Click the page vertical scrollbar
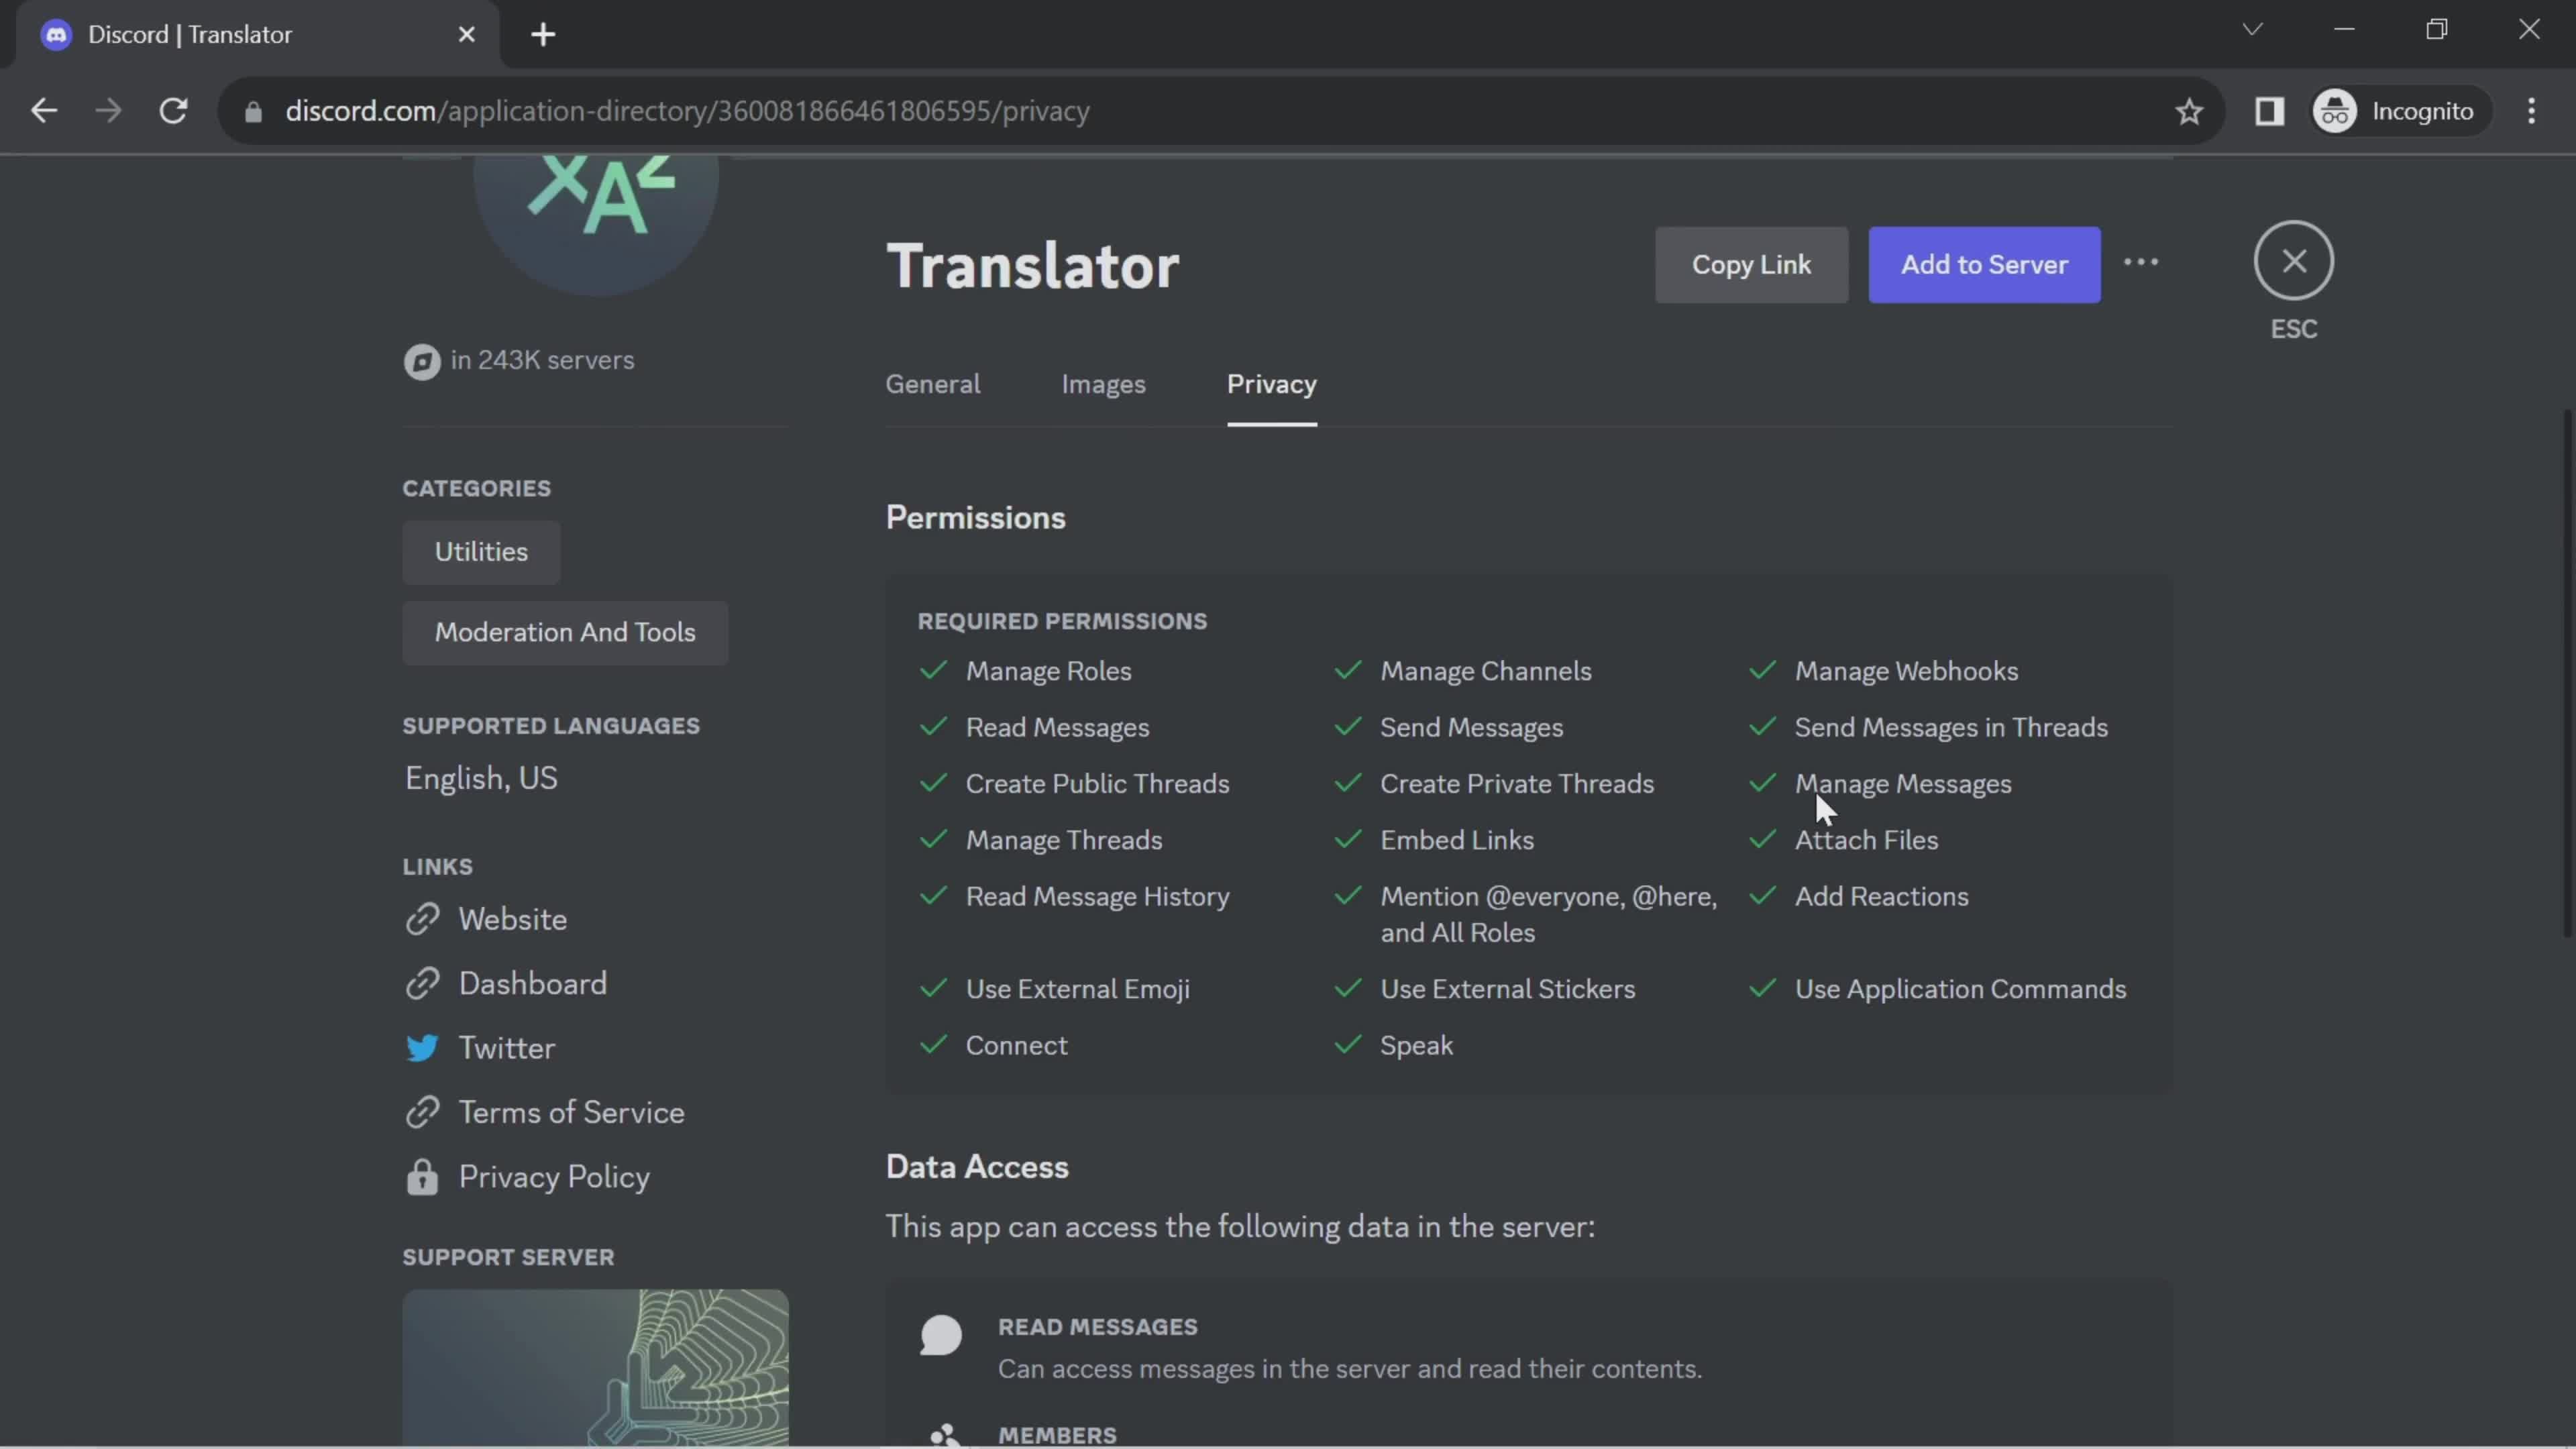The height and width of the screenshot is (1449, 2576). click(x=2568, y=673)
